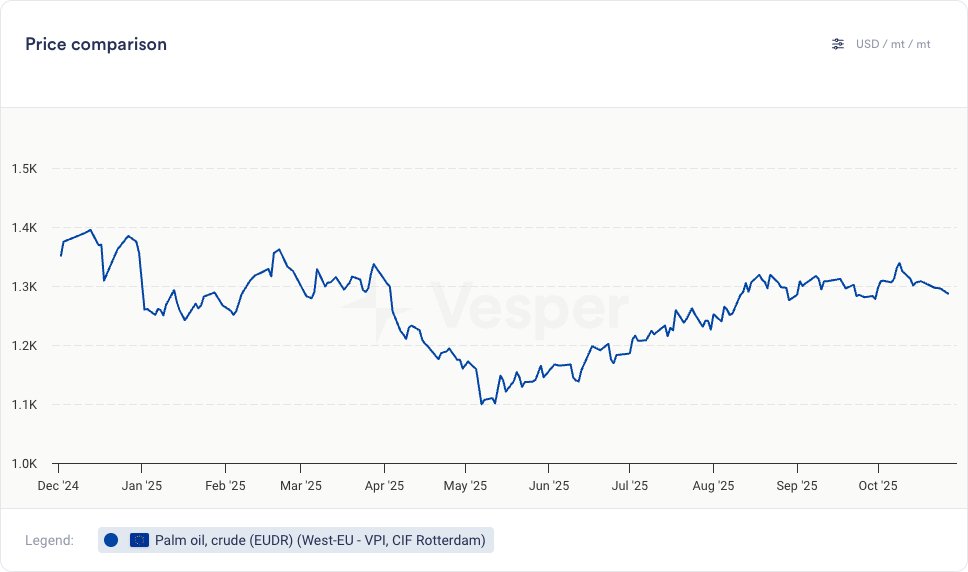Click the Jul '25 x-axis label

pyautogui.click(x=629, y=486)
